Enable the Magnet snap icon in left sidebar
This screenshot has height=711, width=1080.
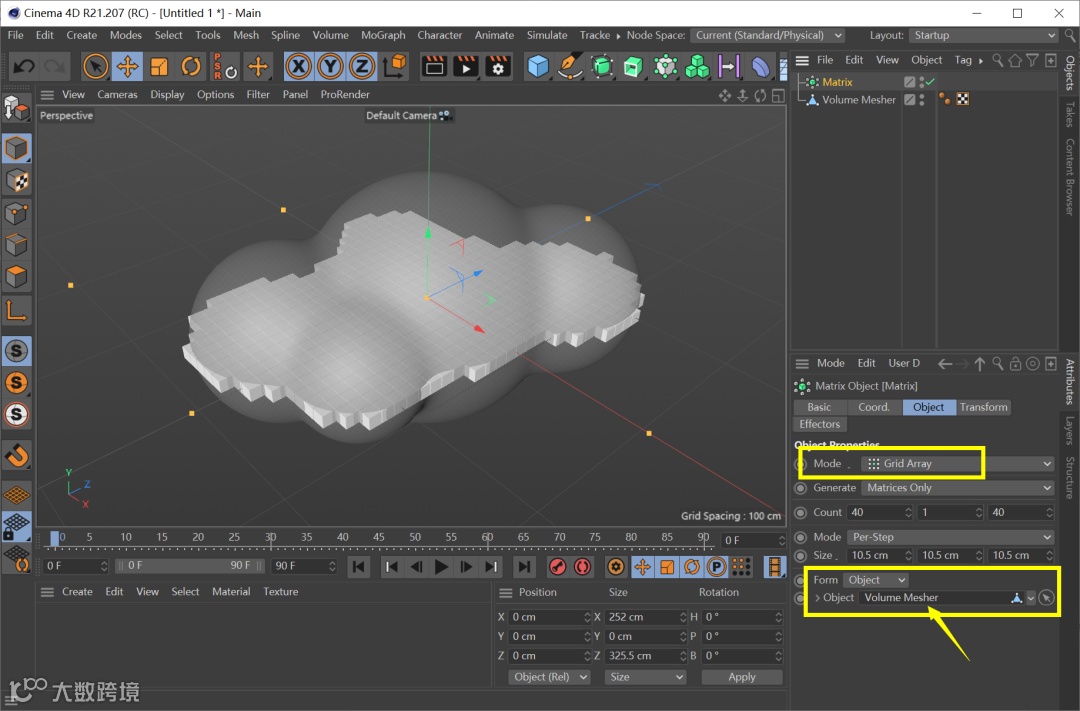(x=17, y=456)
